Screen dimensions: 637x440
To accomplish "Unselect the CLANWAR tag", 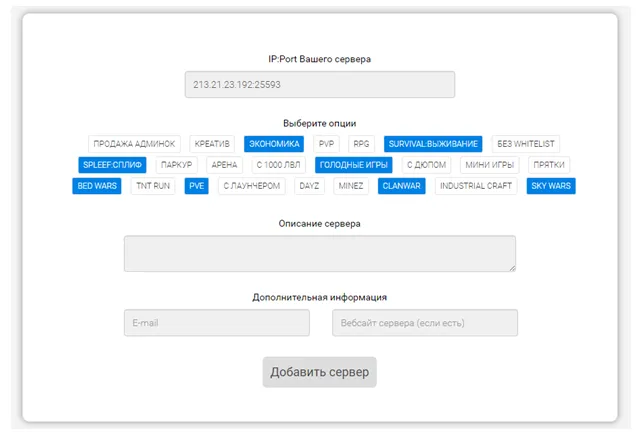I will (x=402, y=186).
